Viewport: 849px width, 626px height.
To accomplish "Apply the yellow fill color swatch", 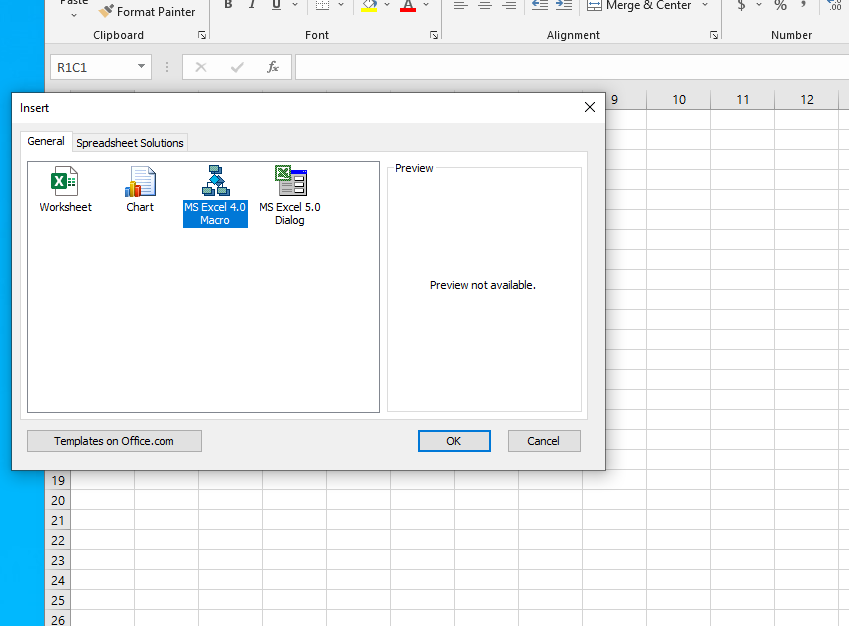I will 370,6.
